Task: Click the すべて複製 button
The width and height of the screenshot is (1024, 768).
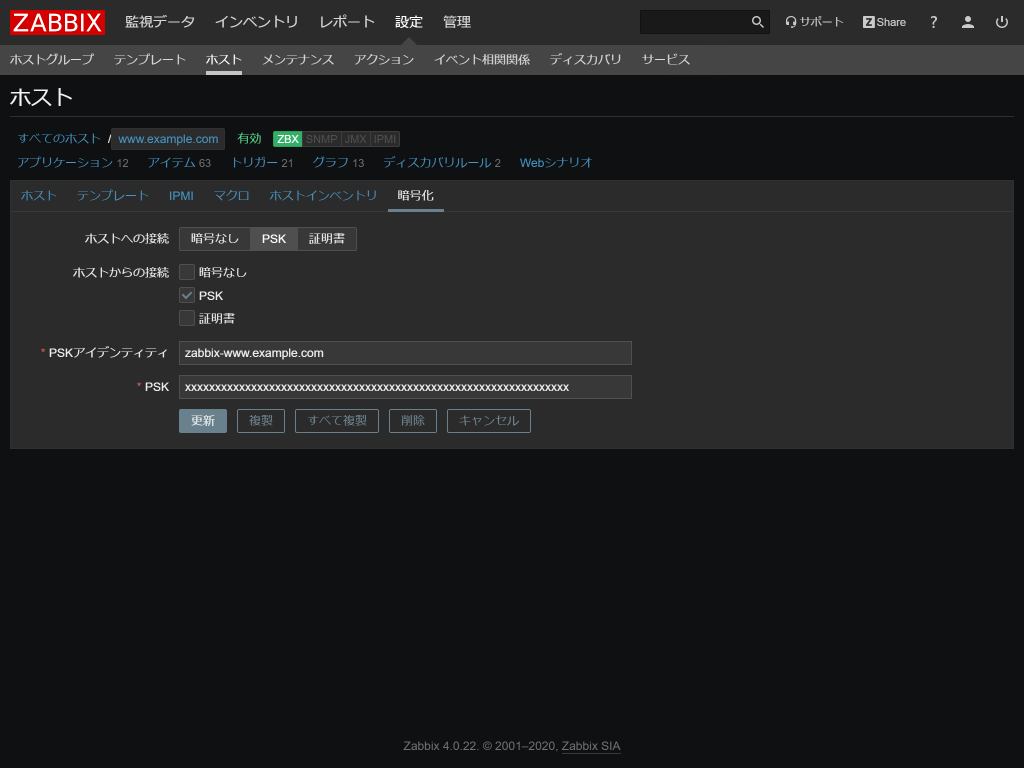Action: [337, 421]
